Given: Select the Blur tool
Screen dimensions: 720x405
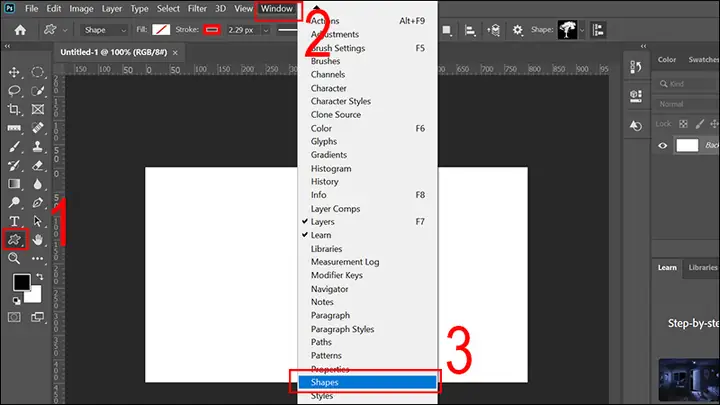Looking at the screenshot, I should point(38,184).
